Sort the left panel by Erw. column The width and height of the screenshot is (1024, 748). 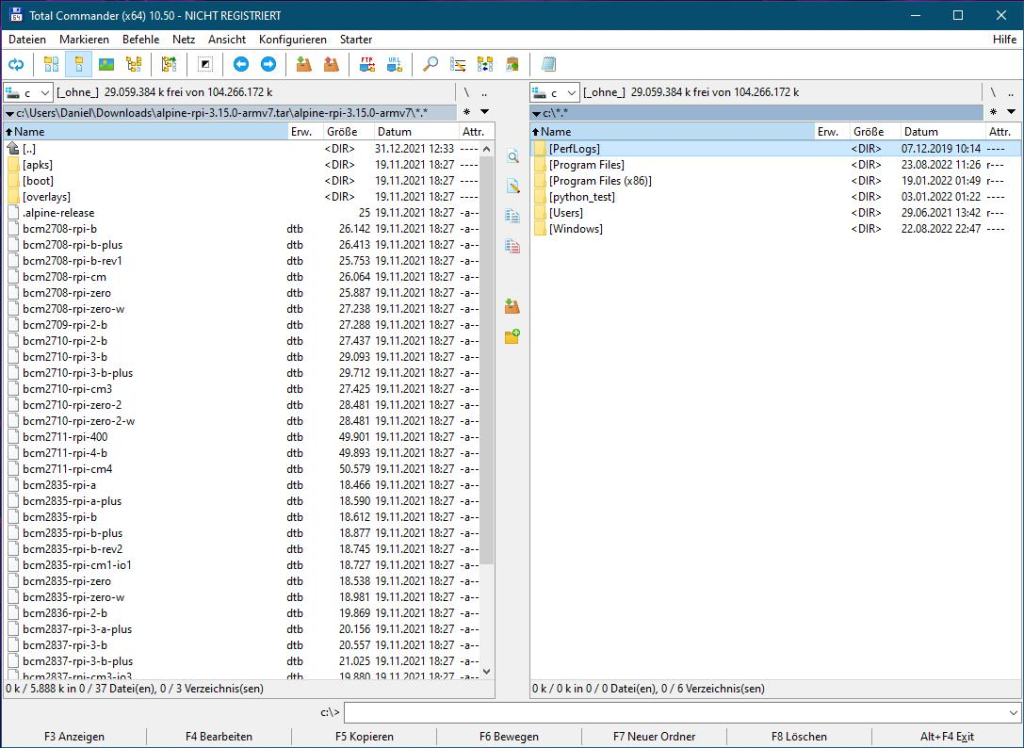pos(305,131)
